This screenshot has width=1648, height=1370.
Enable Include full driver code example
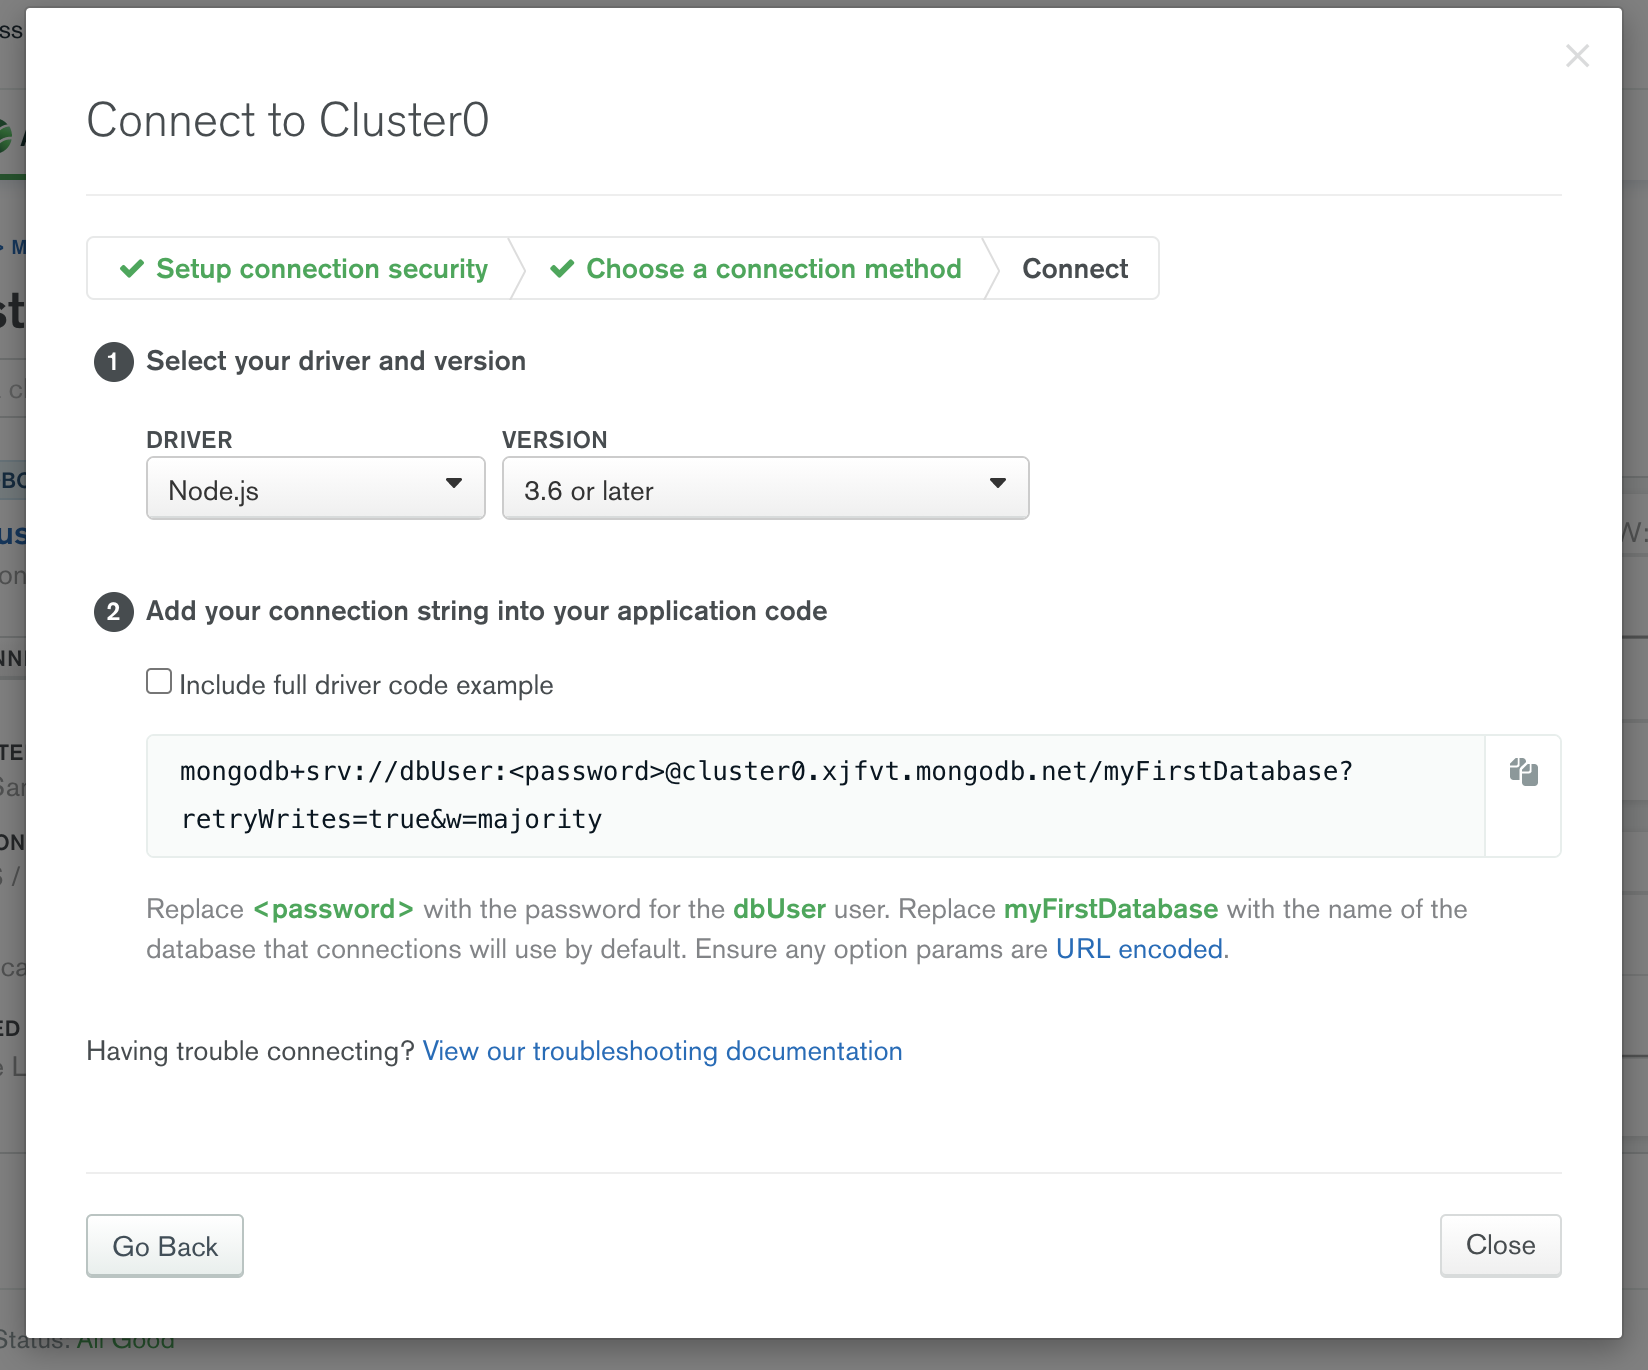tap(159, 682)
